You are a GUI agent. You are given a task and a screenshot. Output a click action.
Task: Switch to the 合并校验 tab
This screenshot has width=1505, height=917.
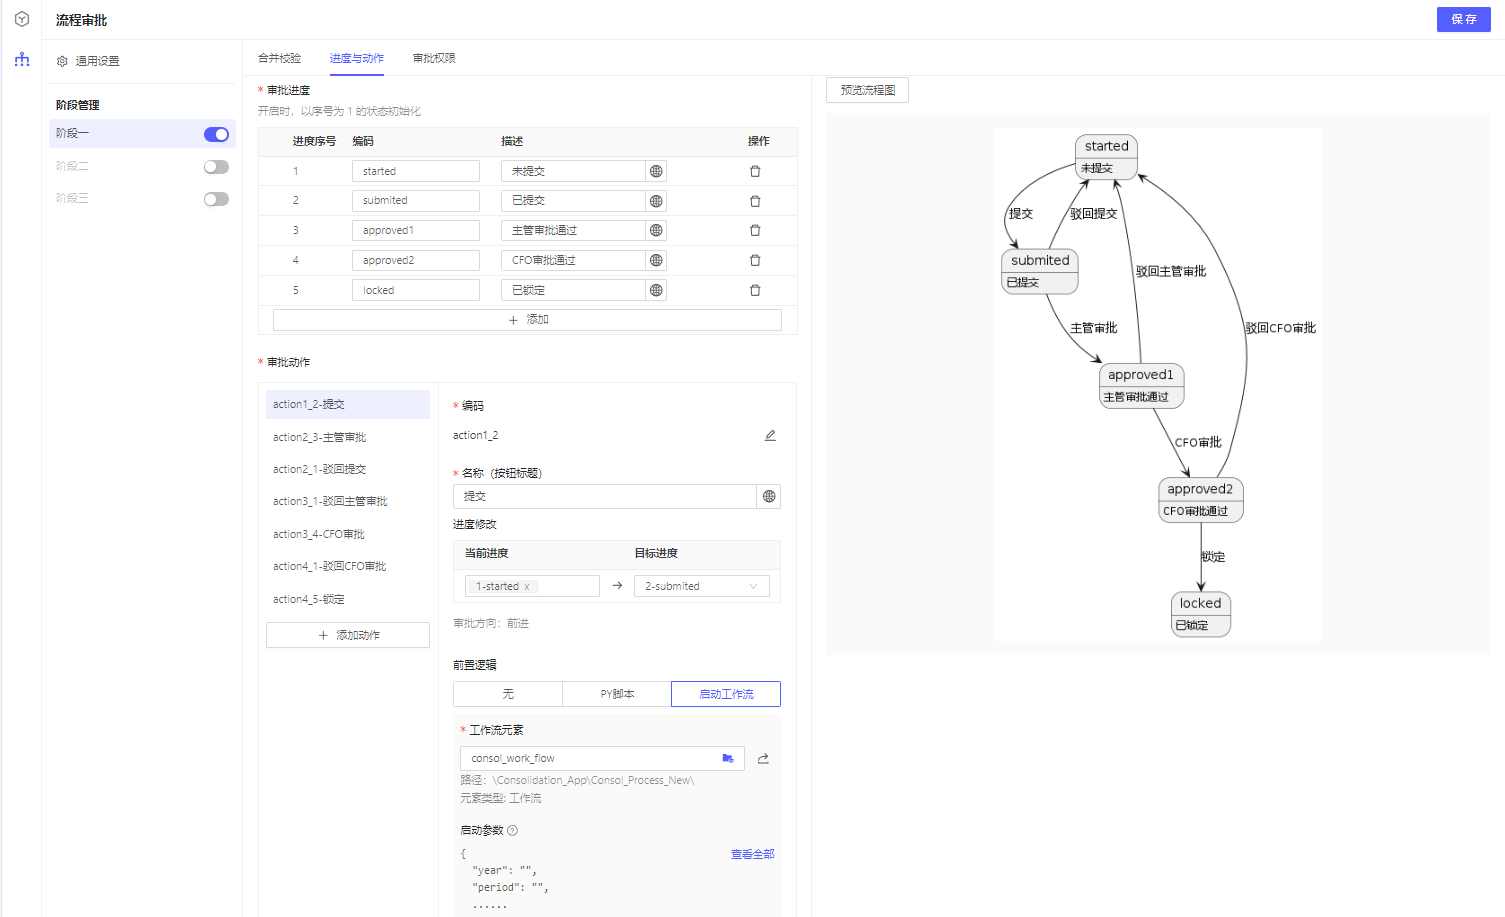point(279,58)
